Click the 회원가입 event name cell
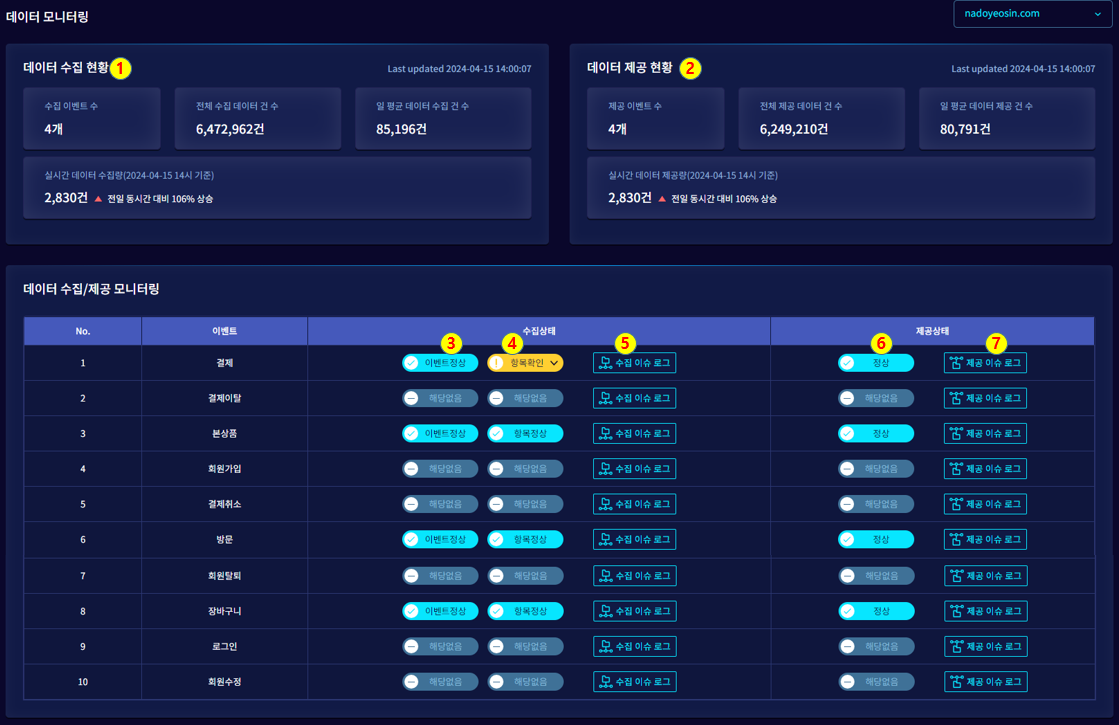Viewport: 1119px width, 725px height. pos(224,469)
